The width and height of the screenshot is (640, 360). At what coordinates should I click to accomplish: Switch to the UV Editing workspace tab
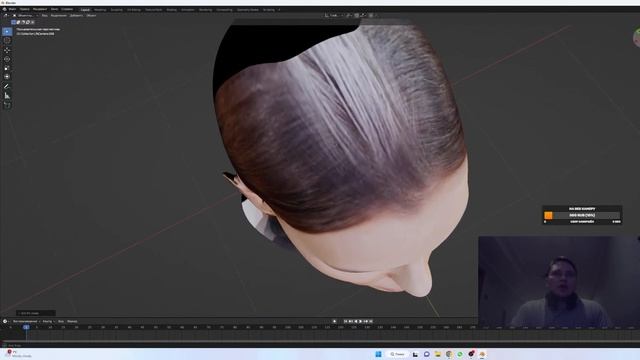pyautogui.click(x=134, y=9)
